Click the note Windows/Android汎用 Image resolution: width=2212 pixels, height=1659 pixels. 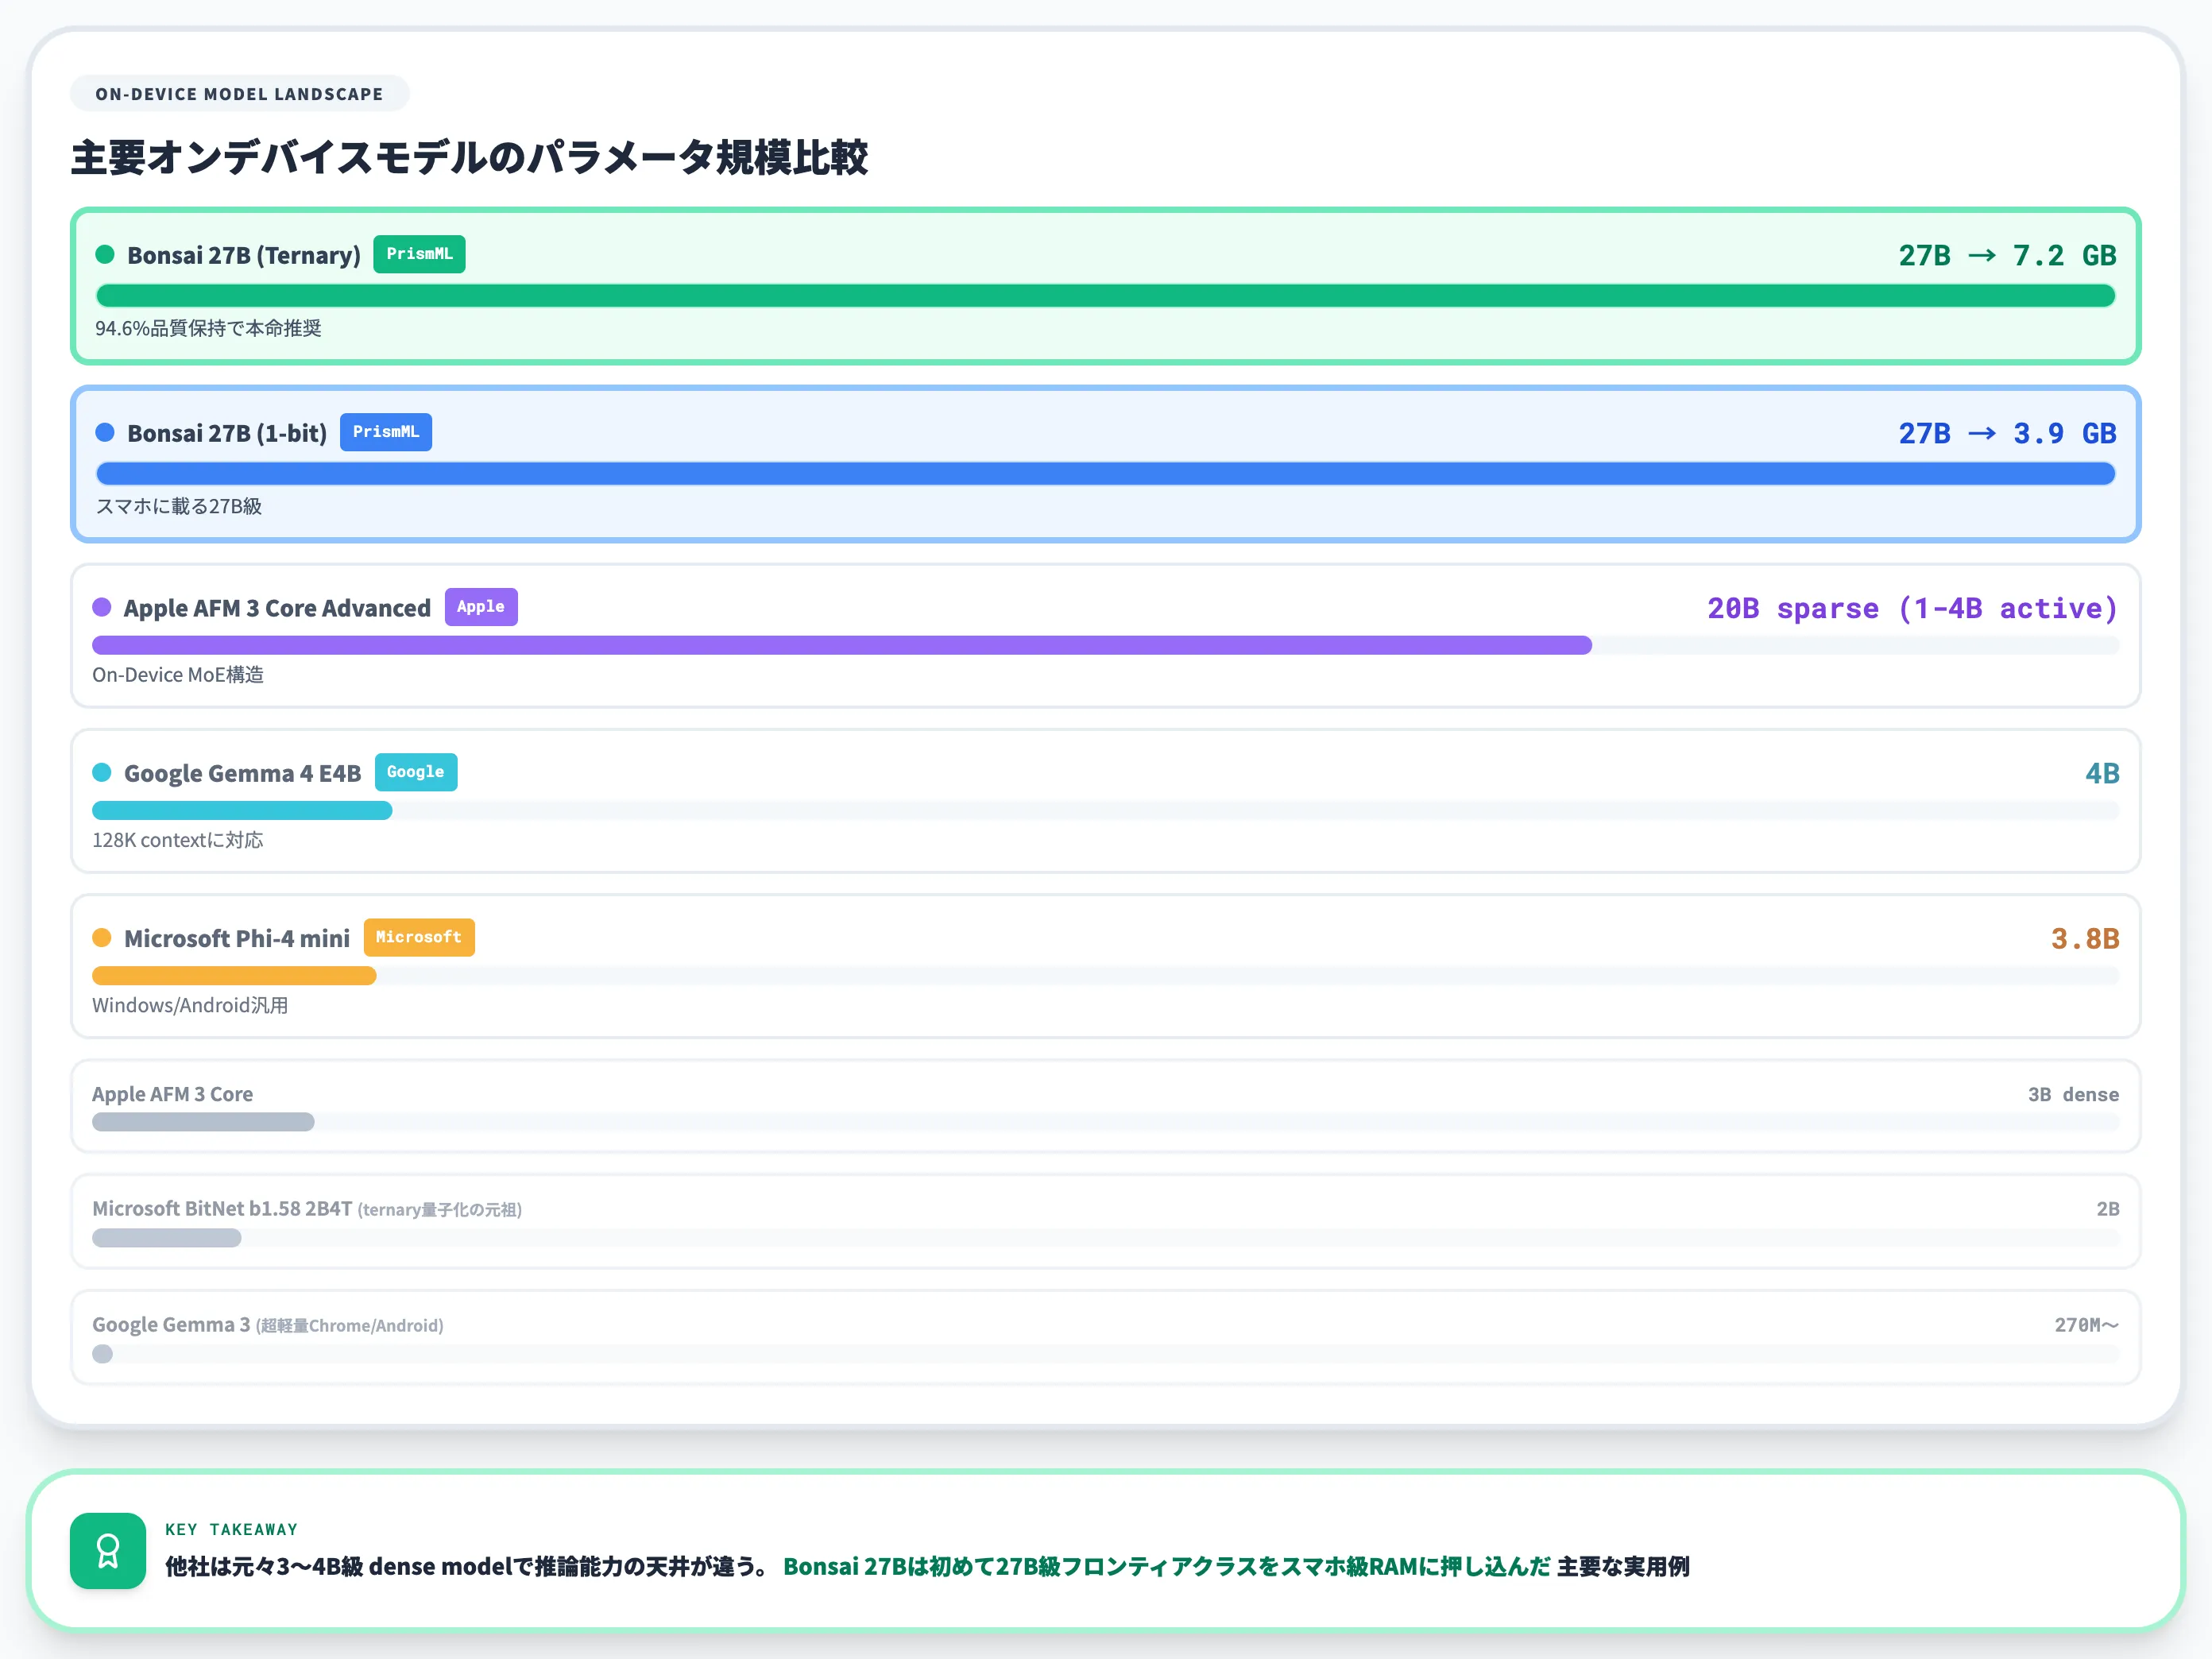(190, 1005)
